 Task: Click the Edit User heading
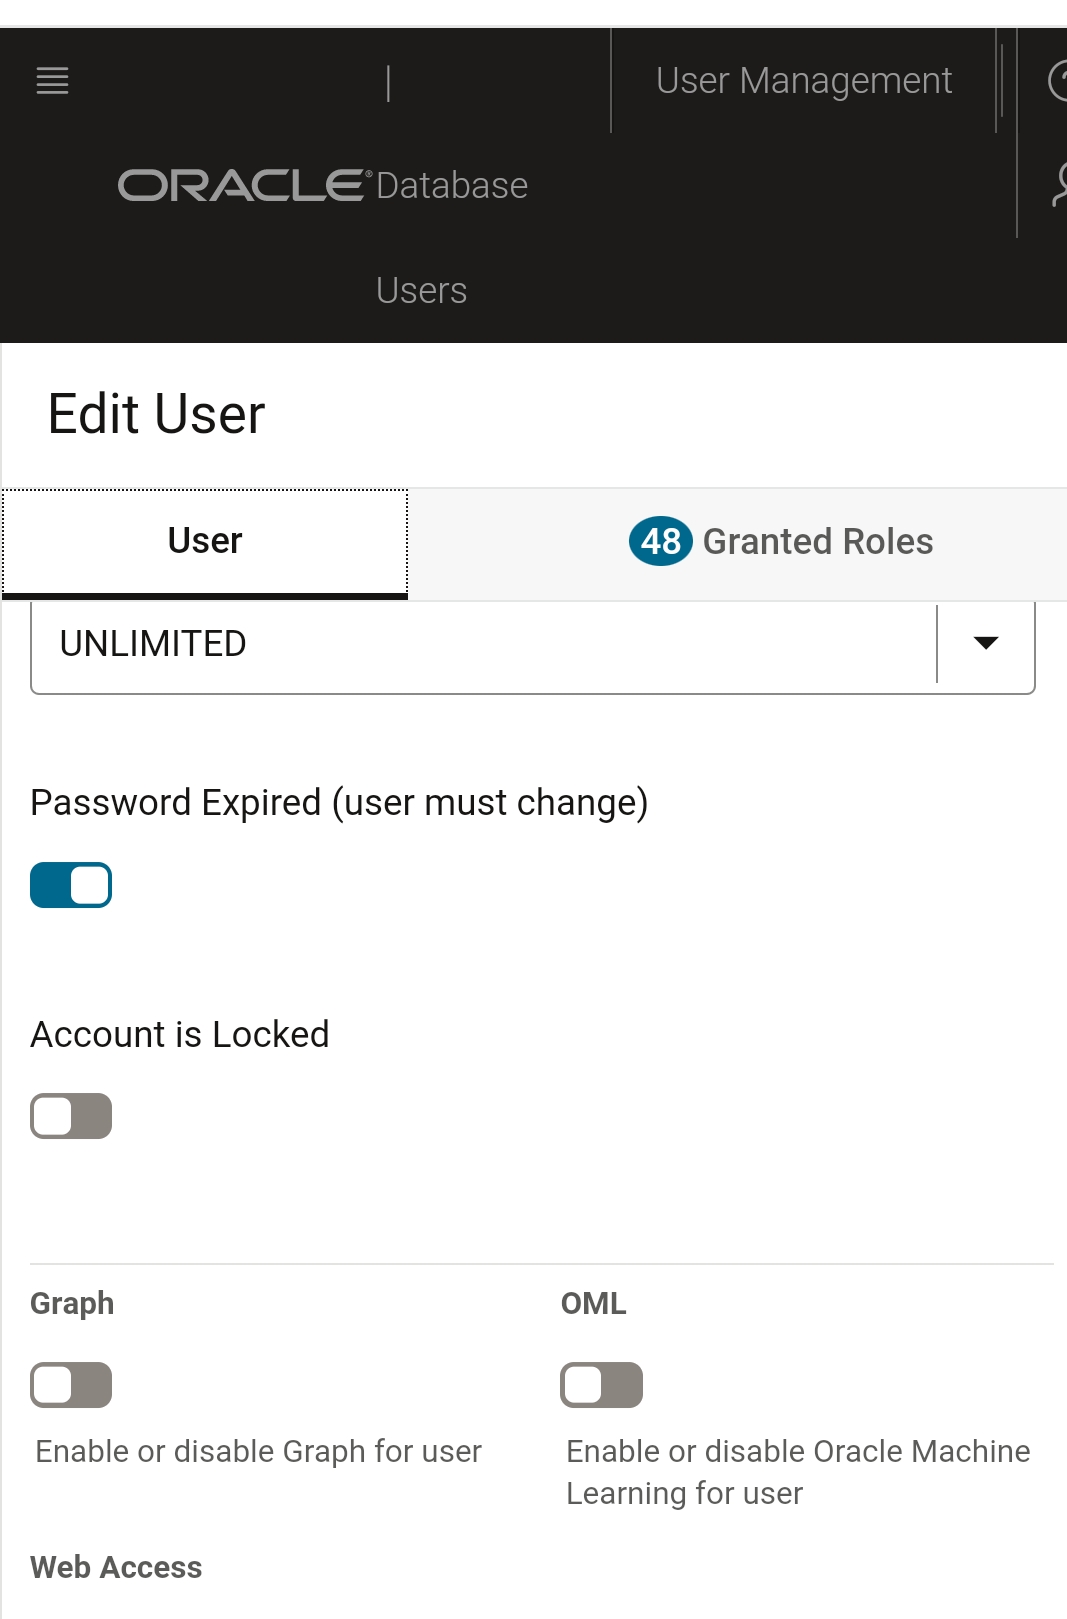point(156,414)
